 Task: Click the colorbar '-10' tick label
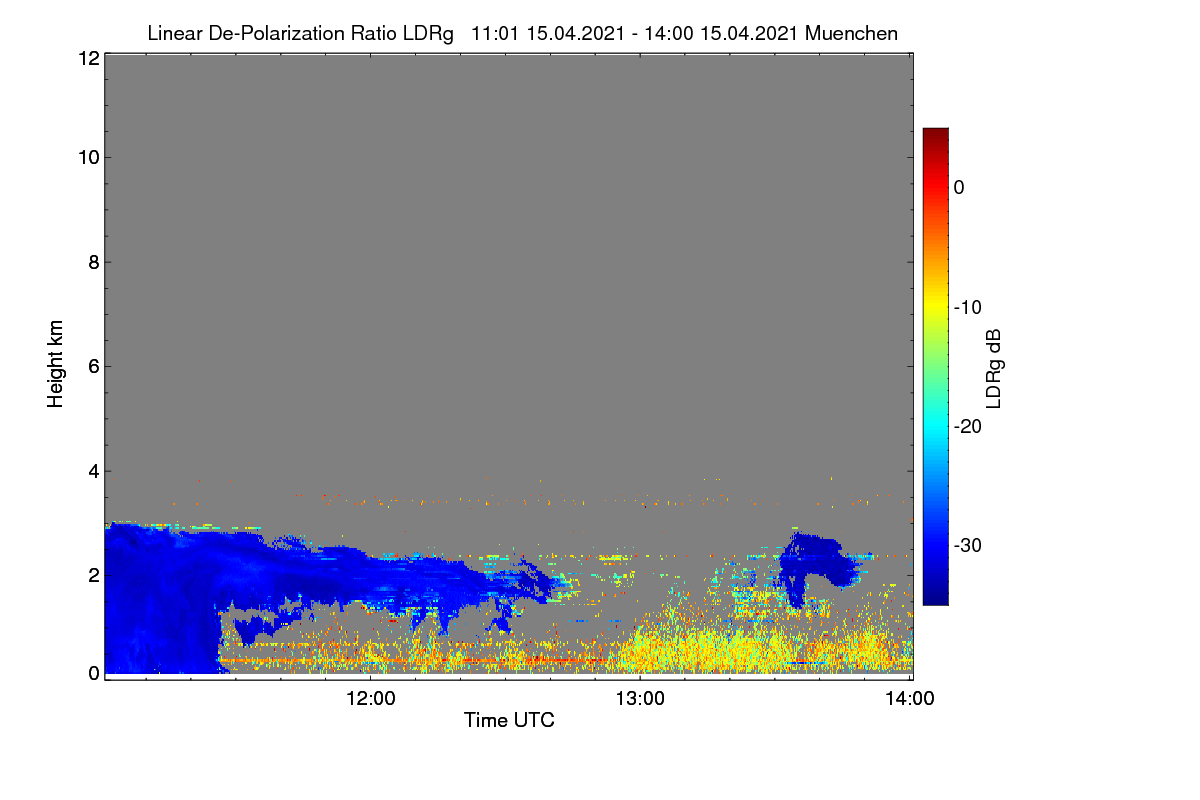967,307
